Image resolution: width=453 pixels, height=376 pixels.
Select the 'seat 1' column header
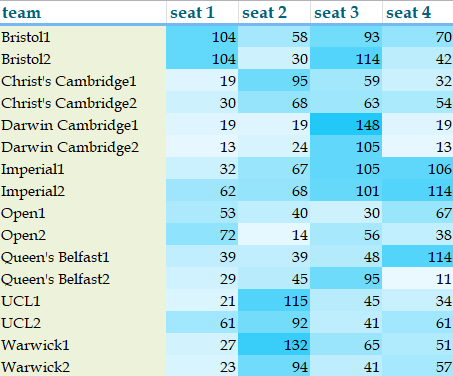[202, 12]
